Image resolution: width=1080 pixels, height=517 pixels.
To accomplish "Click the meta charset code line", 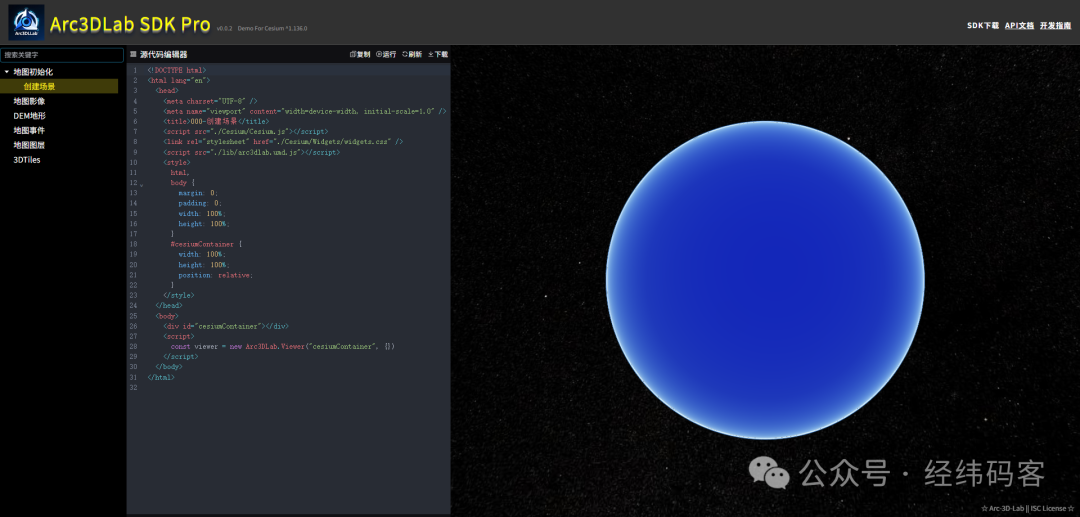I will click(210, 101).
